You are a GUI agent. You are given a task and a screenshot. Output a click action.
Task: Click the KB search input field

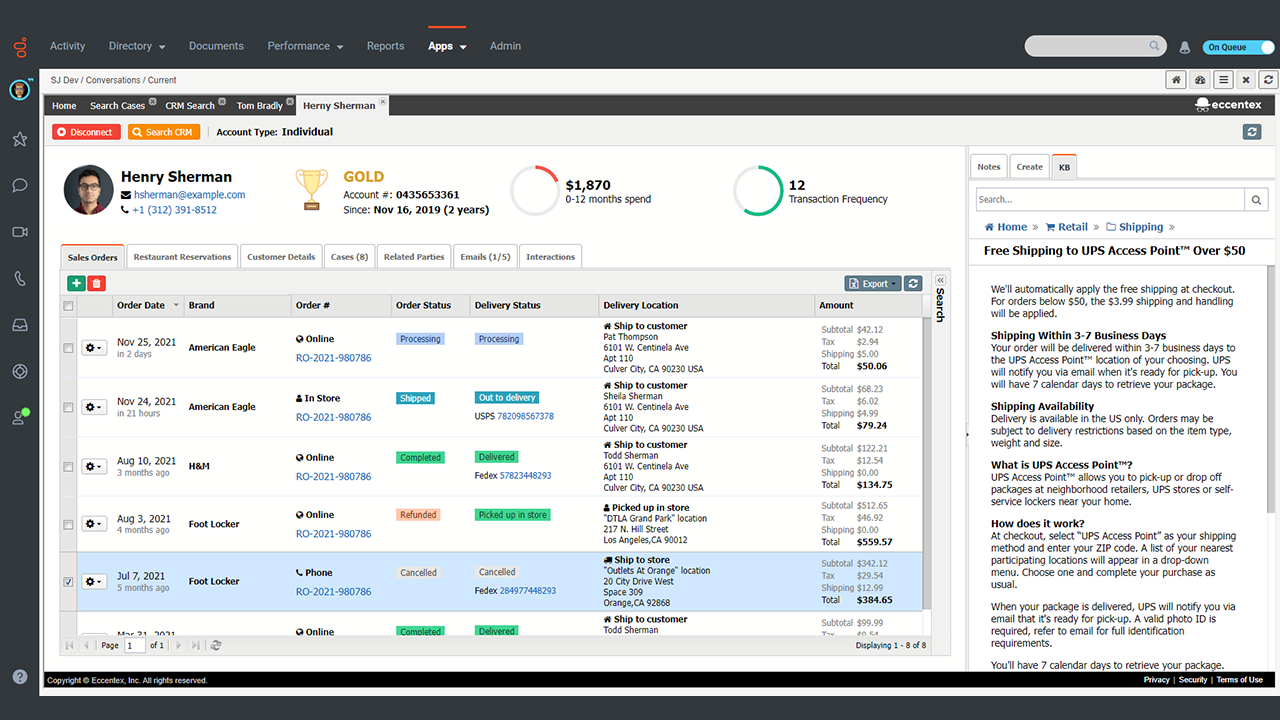tap(1110, 200)
